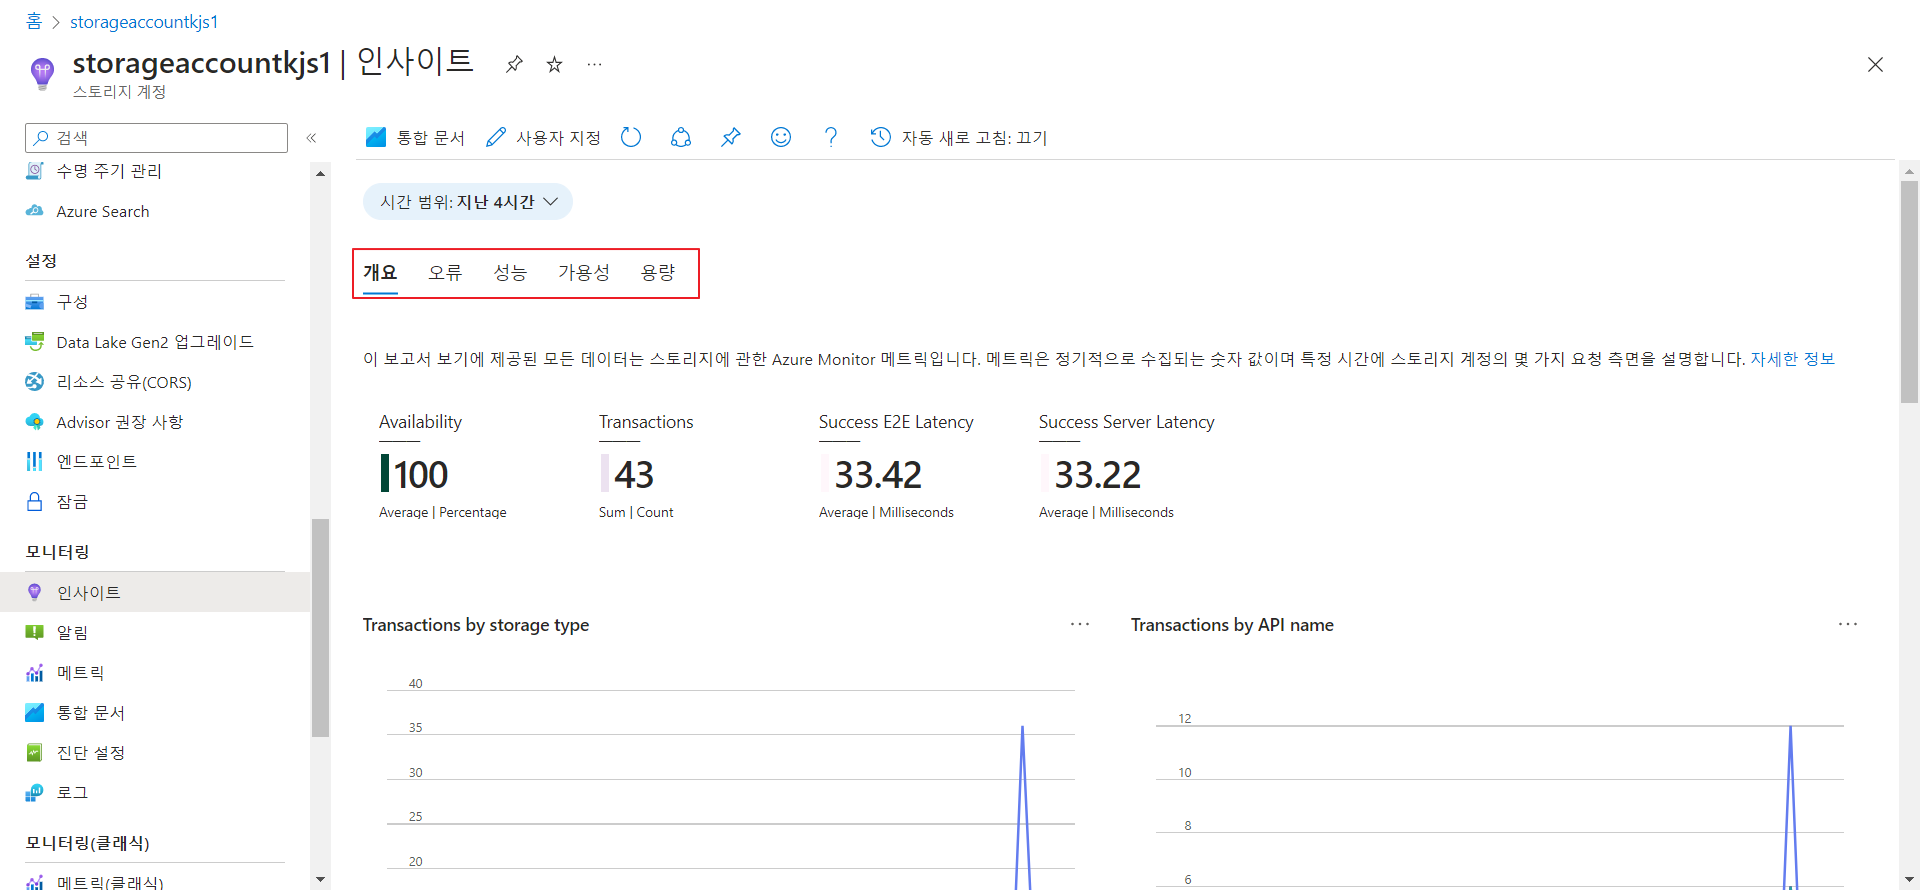Click the Success E2E Latency 33.42 tile
This screenshot has height=890, width=1920.
(x=896, y=466)
